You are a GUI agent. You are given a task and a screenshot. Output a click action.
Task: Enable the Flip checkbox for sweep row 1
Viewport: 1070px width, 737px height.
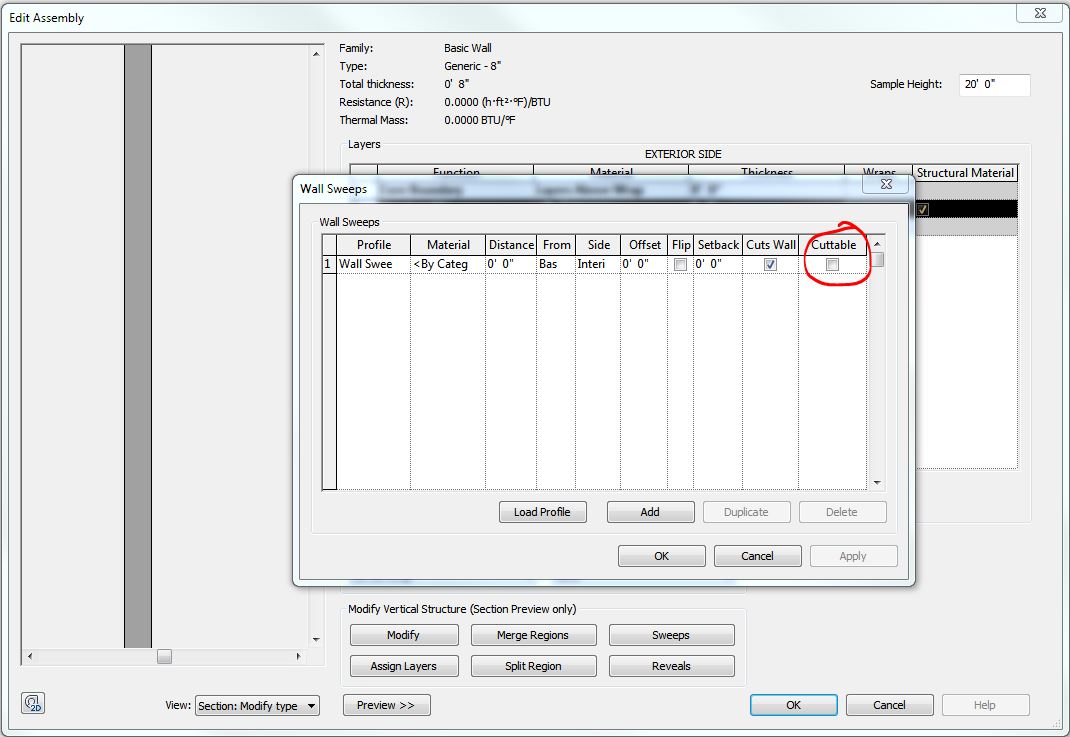[680, 265]
